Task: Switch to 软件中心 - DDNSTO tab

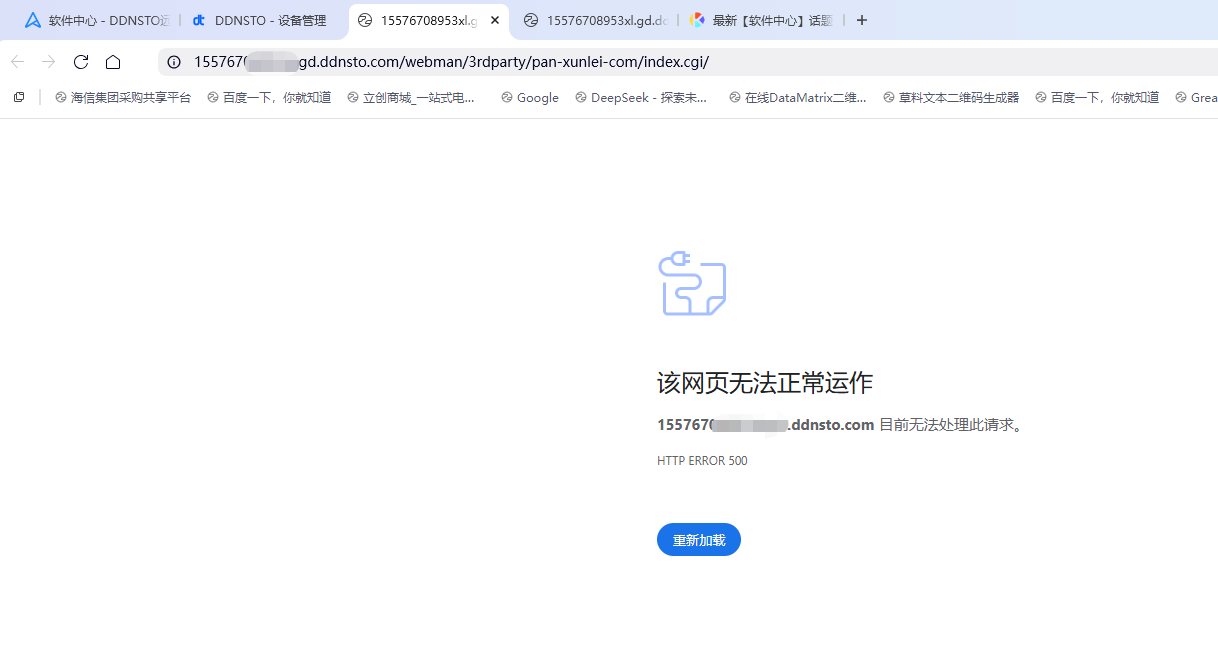Action: tap(100, 20)
